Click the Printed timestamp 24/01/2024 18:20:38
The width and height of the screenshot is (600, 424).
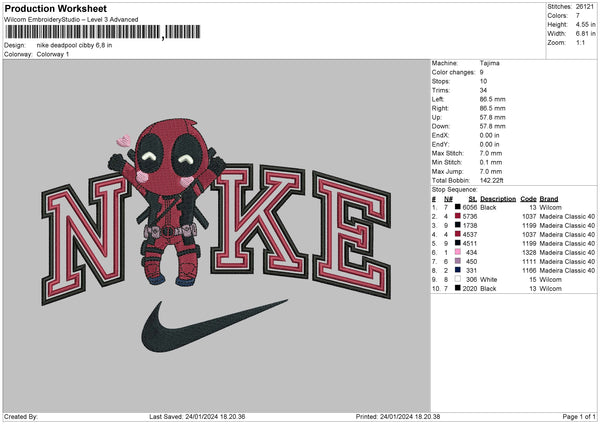(410, 416)
